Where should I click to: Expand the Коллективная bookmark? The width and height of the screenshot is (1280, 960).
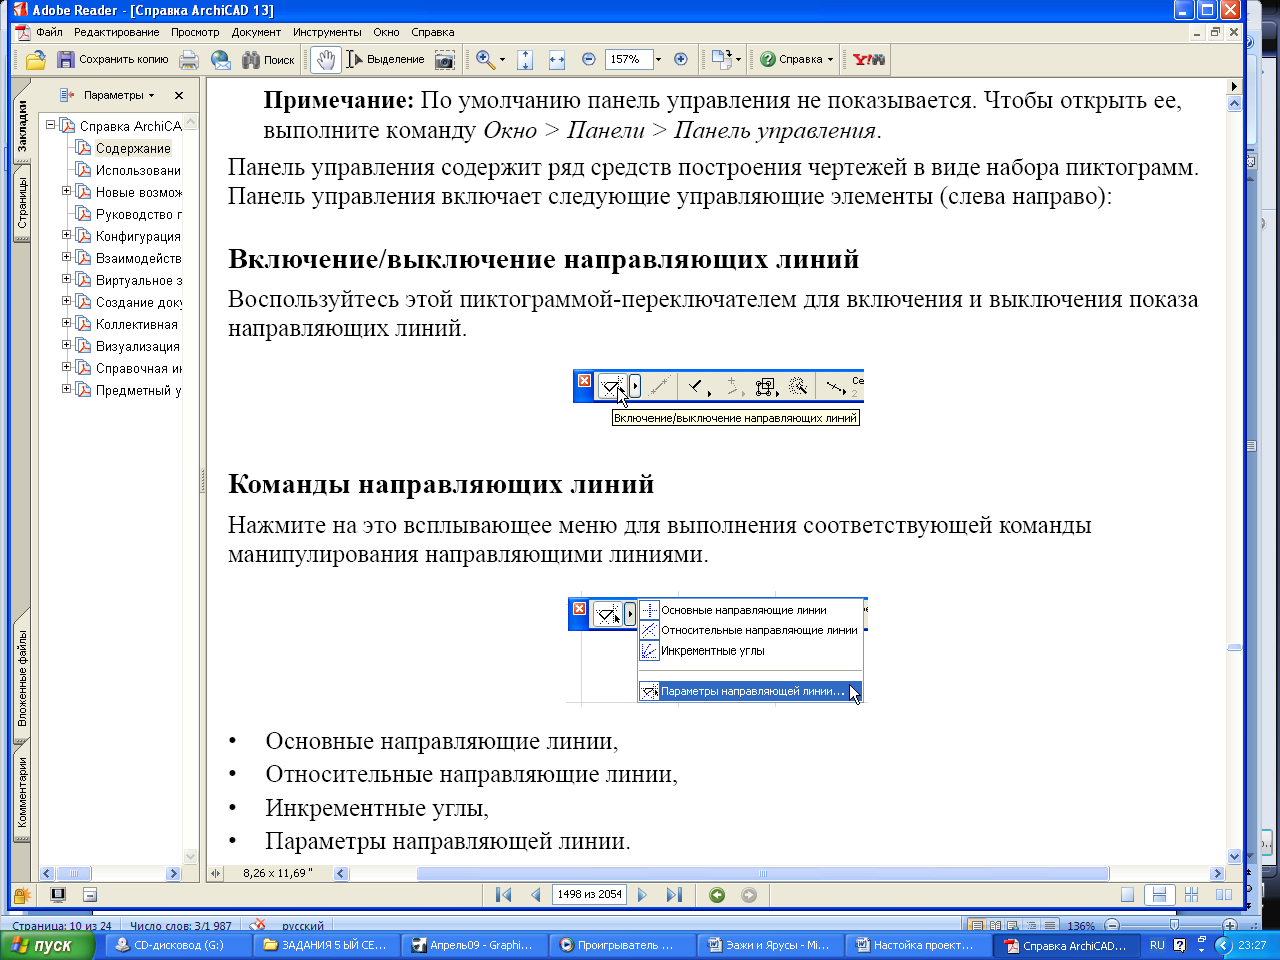pyautogui.click(x=66, y=323)
